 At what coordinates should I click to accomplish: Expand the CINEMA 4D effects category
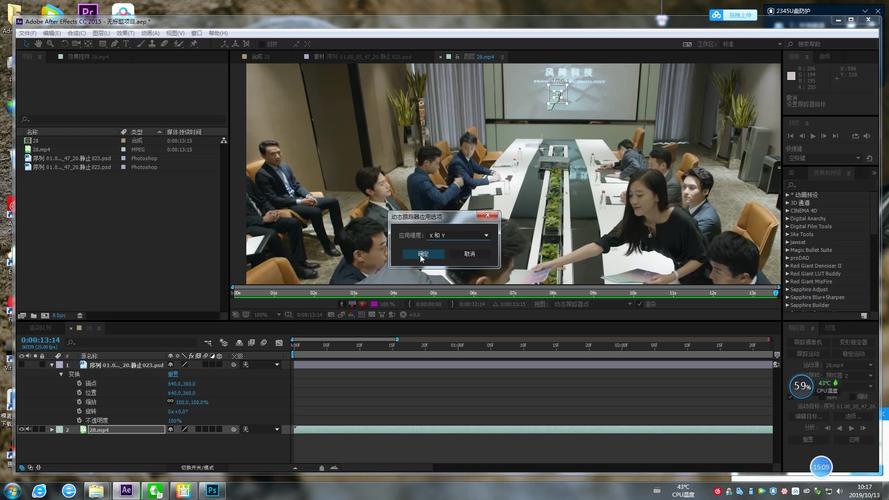pyautogui.click(x=788, y=210)
